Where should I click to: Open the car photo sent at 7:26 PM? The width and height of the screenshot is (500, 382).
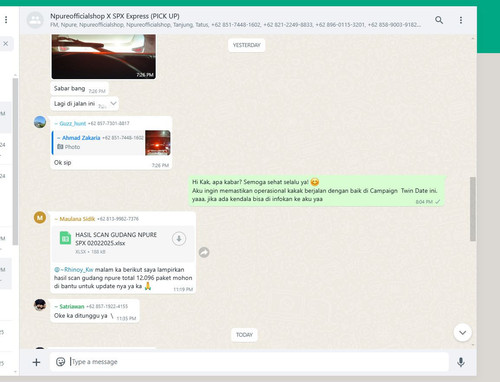pyautogui.click(x=104, y=57)
